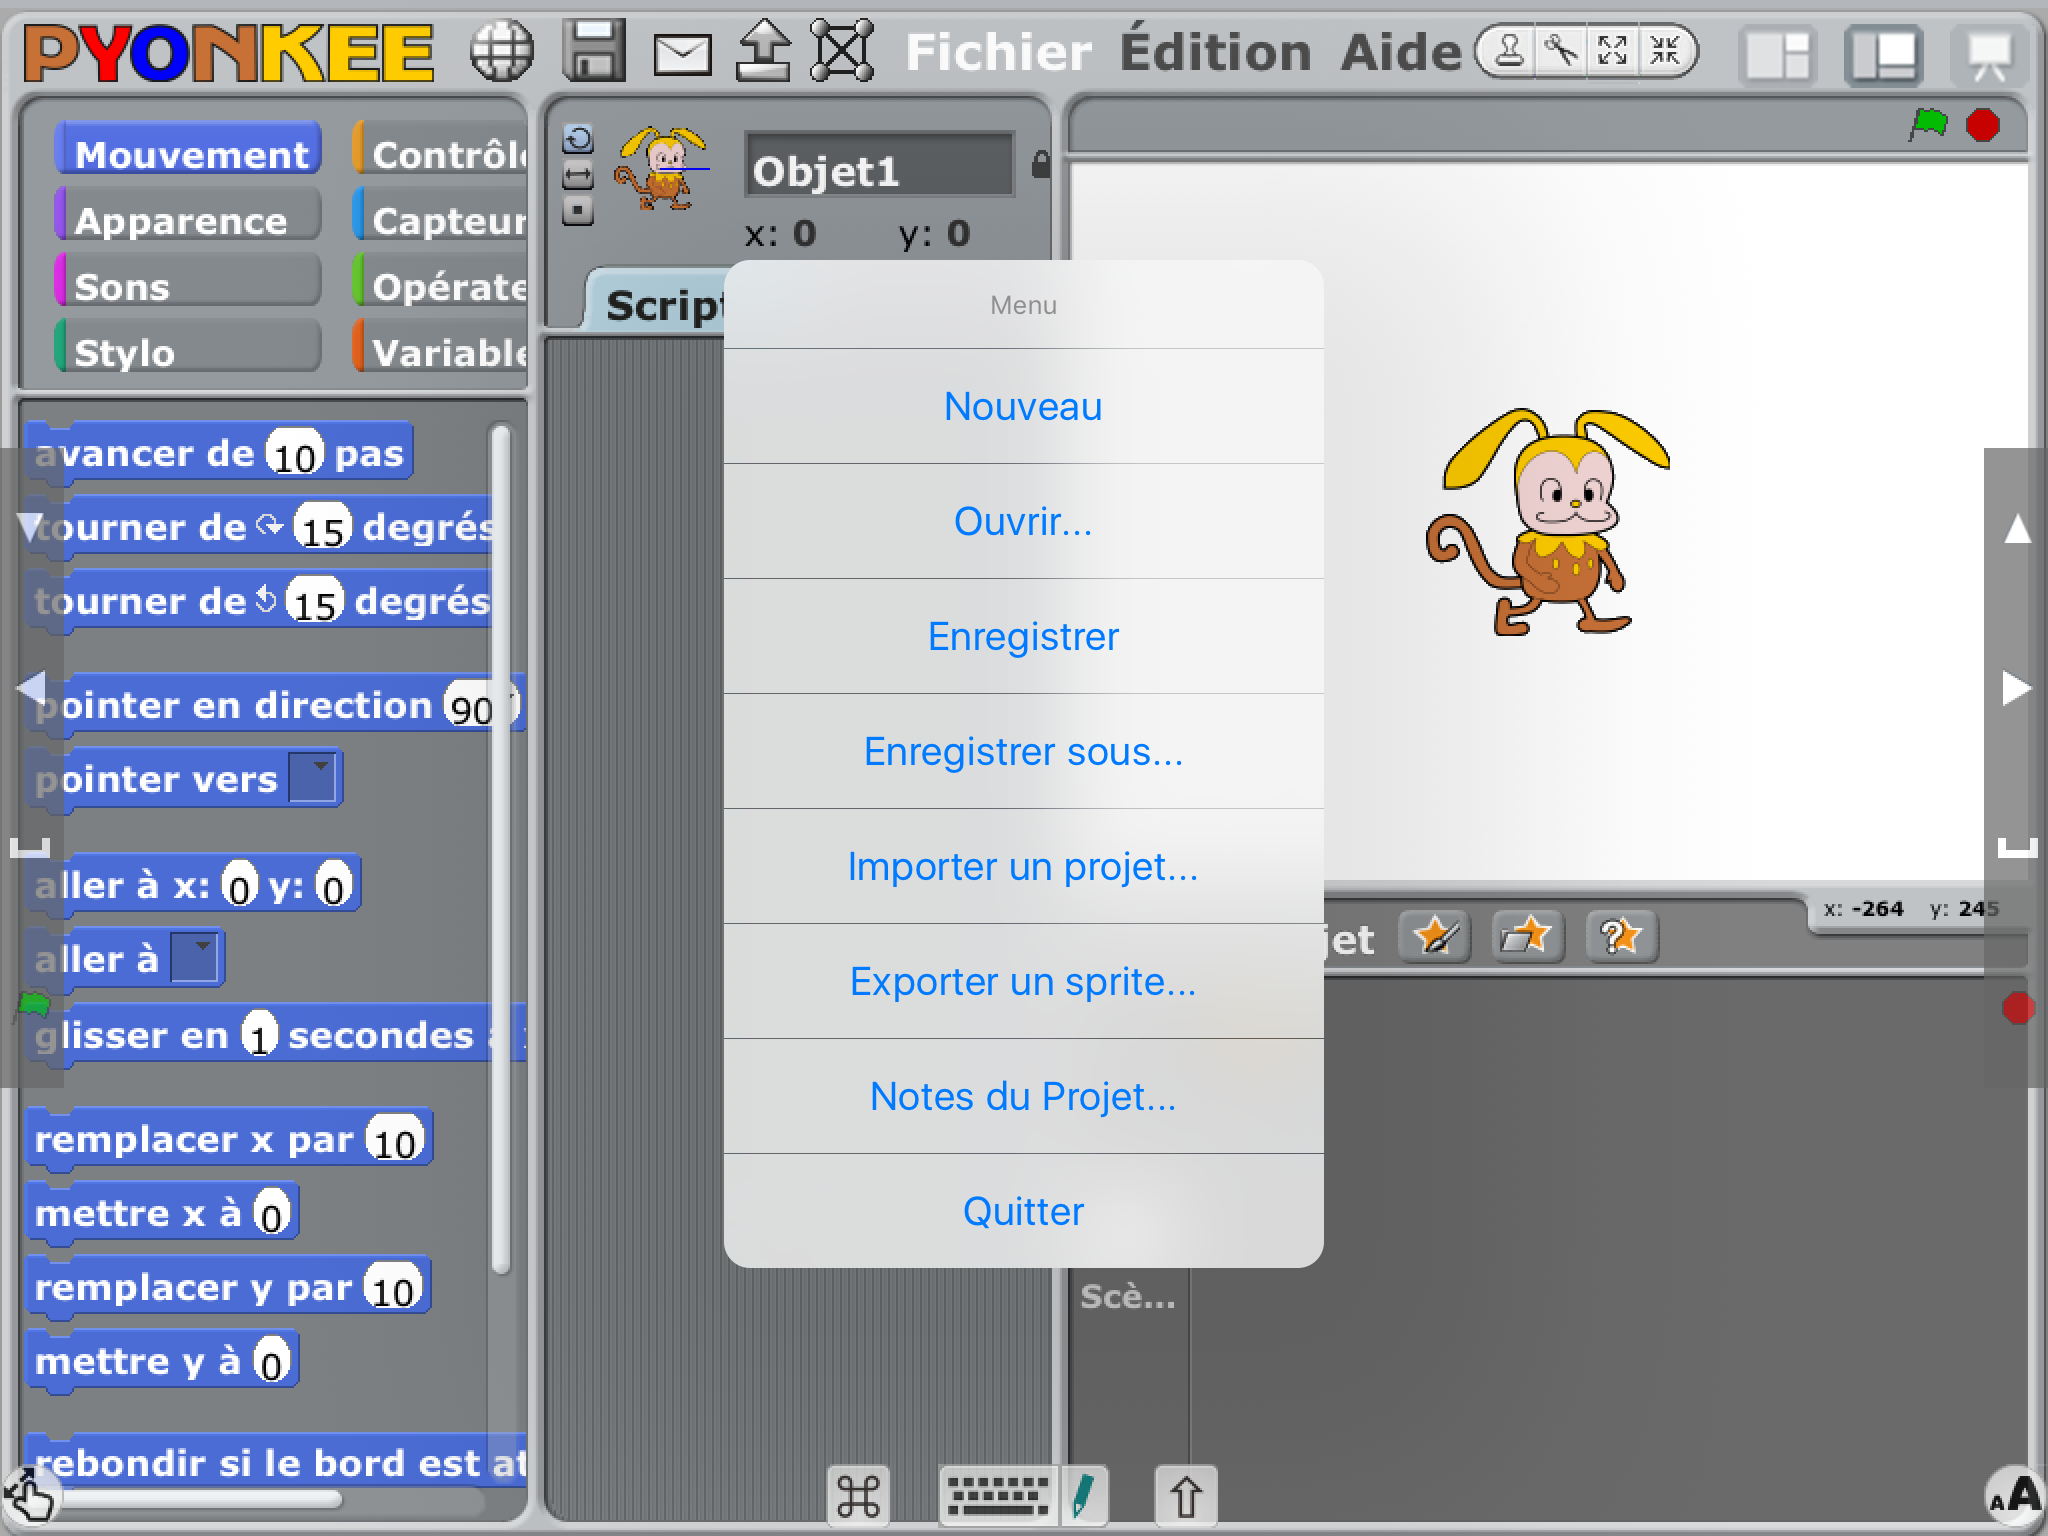Click surprise sprite question star icon
Image resolution: width=2048 pixels, height=1536 pixels.
[x=1621, y=937]
